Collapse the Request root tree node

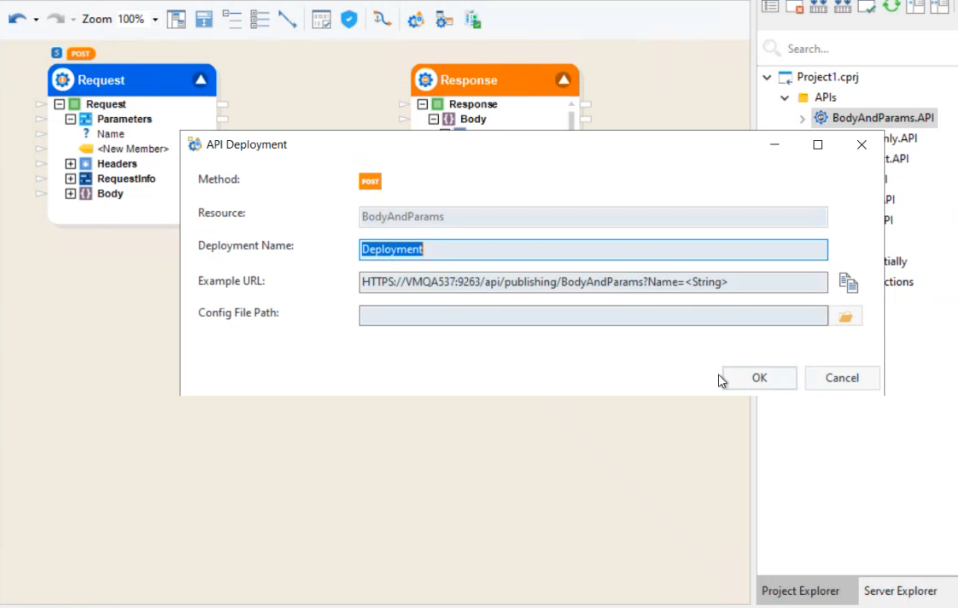point(59,104)
